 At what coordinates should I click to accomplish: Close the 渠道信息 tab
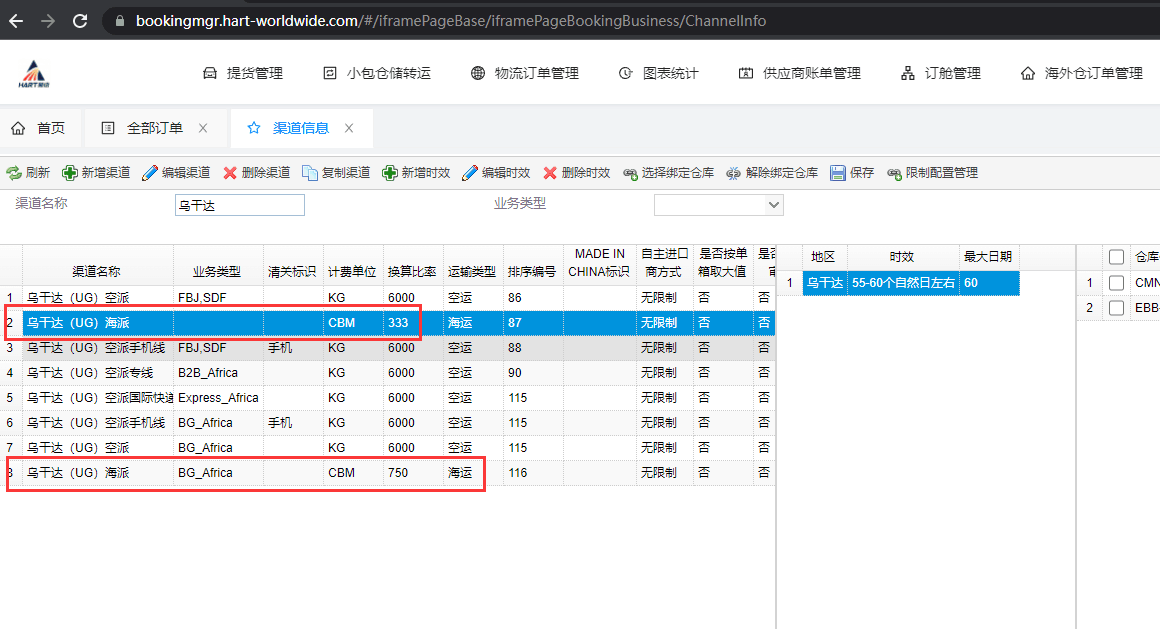(349, 128)
